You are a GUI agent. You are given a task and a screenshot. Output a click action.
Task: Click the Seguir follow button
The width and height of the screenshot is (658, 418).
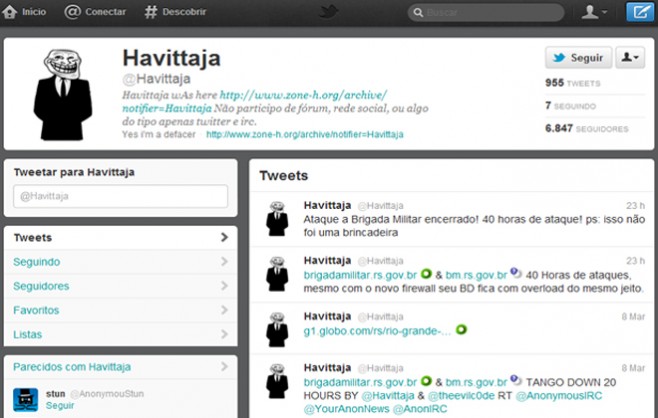[x=578, y=58]
